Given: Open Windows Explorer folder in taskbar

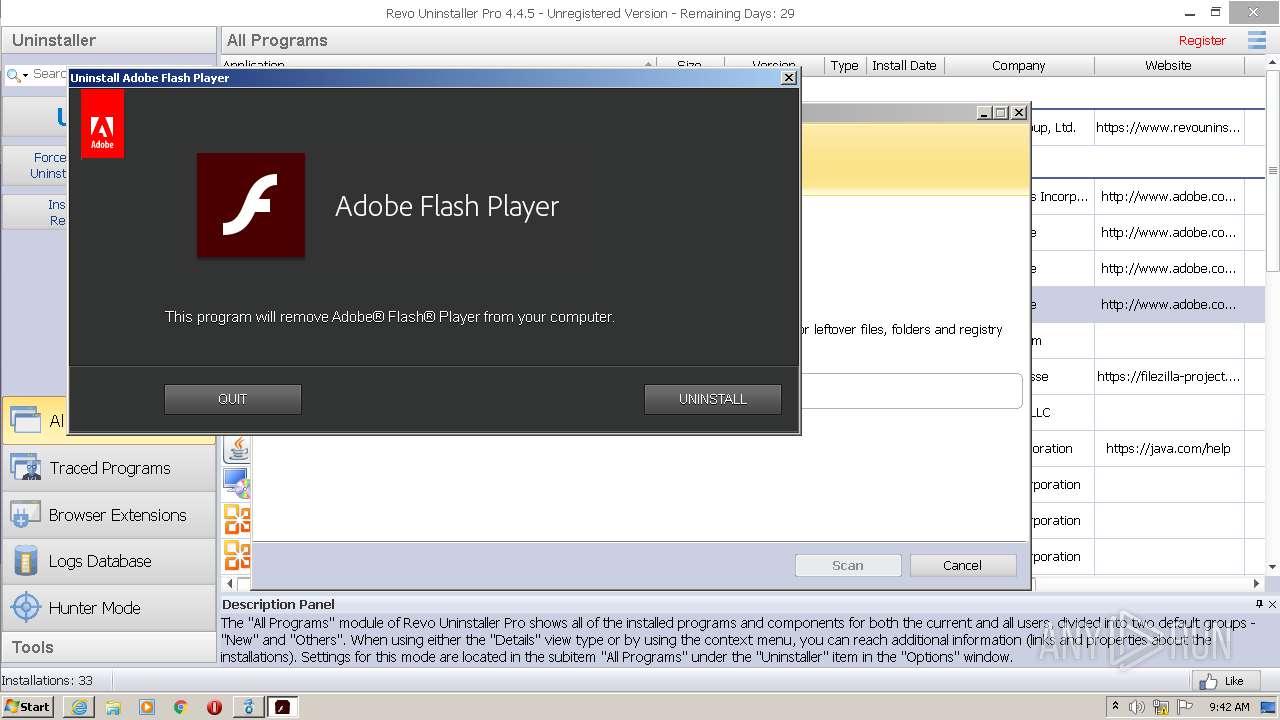Looking at the screenshot, I should pos(113,707).
